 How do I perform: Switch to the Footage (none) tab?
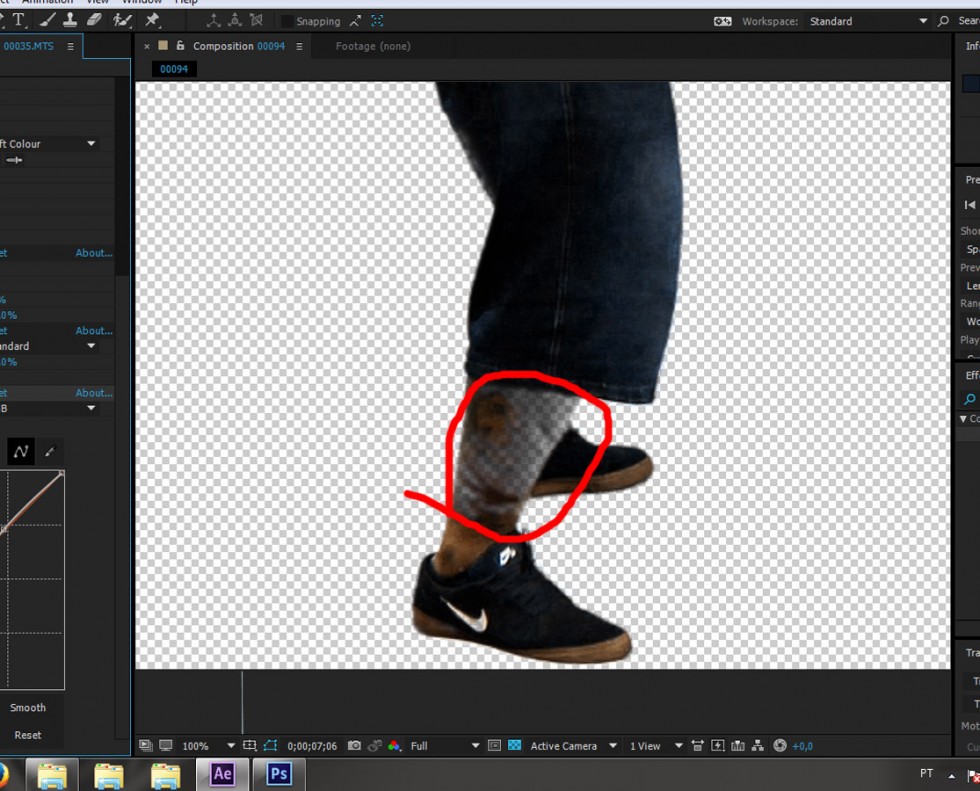pyautogui.click(x=372, y=46)
